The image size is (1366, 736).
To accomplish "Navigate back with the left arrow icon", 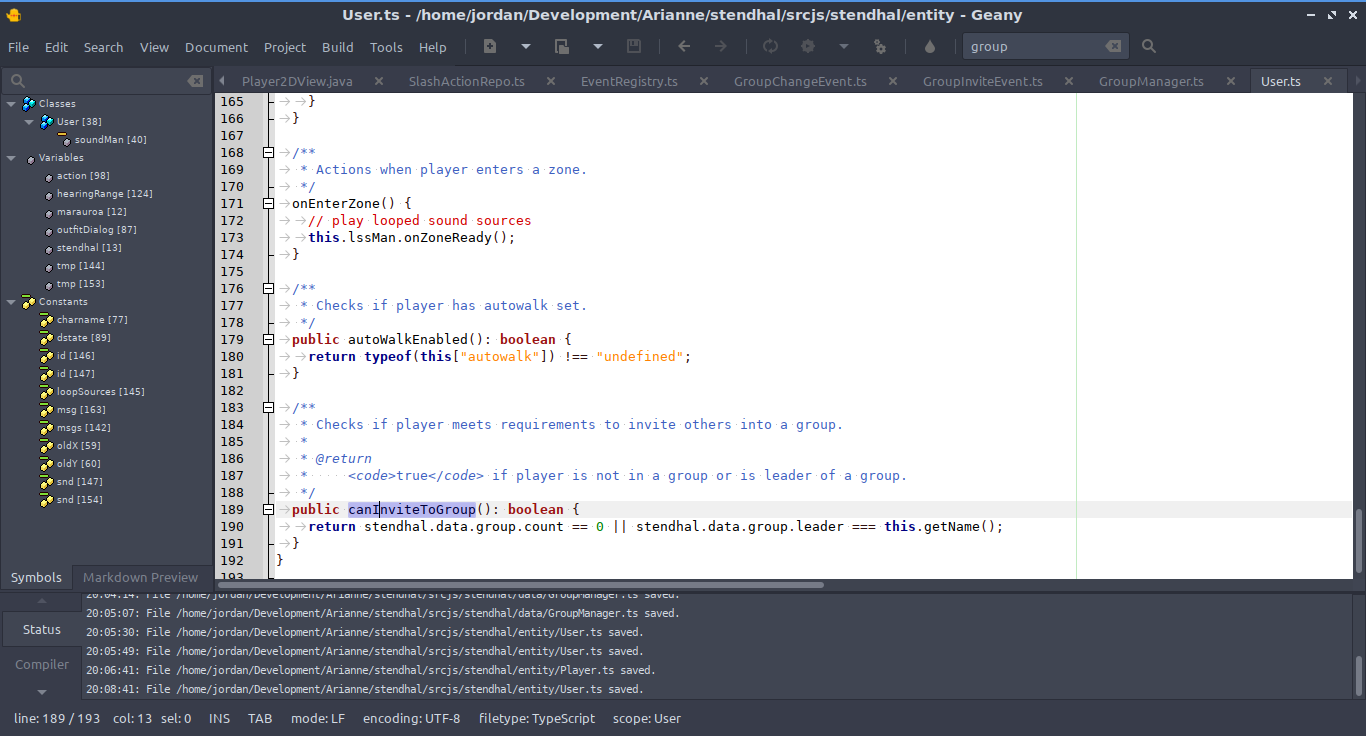I will (684, 46).
